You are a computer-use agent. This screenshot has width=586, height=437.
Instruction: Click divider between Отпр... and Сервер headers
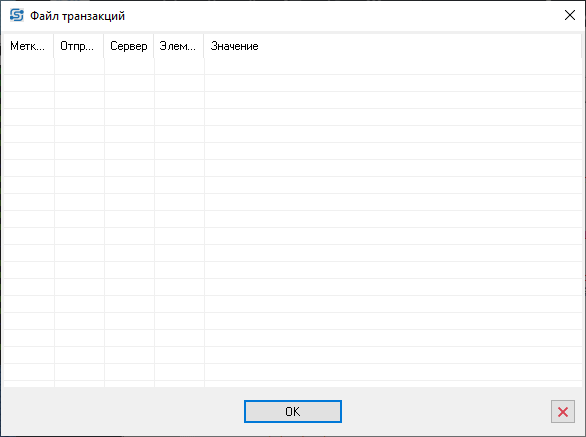(104, 46)
